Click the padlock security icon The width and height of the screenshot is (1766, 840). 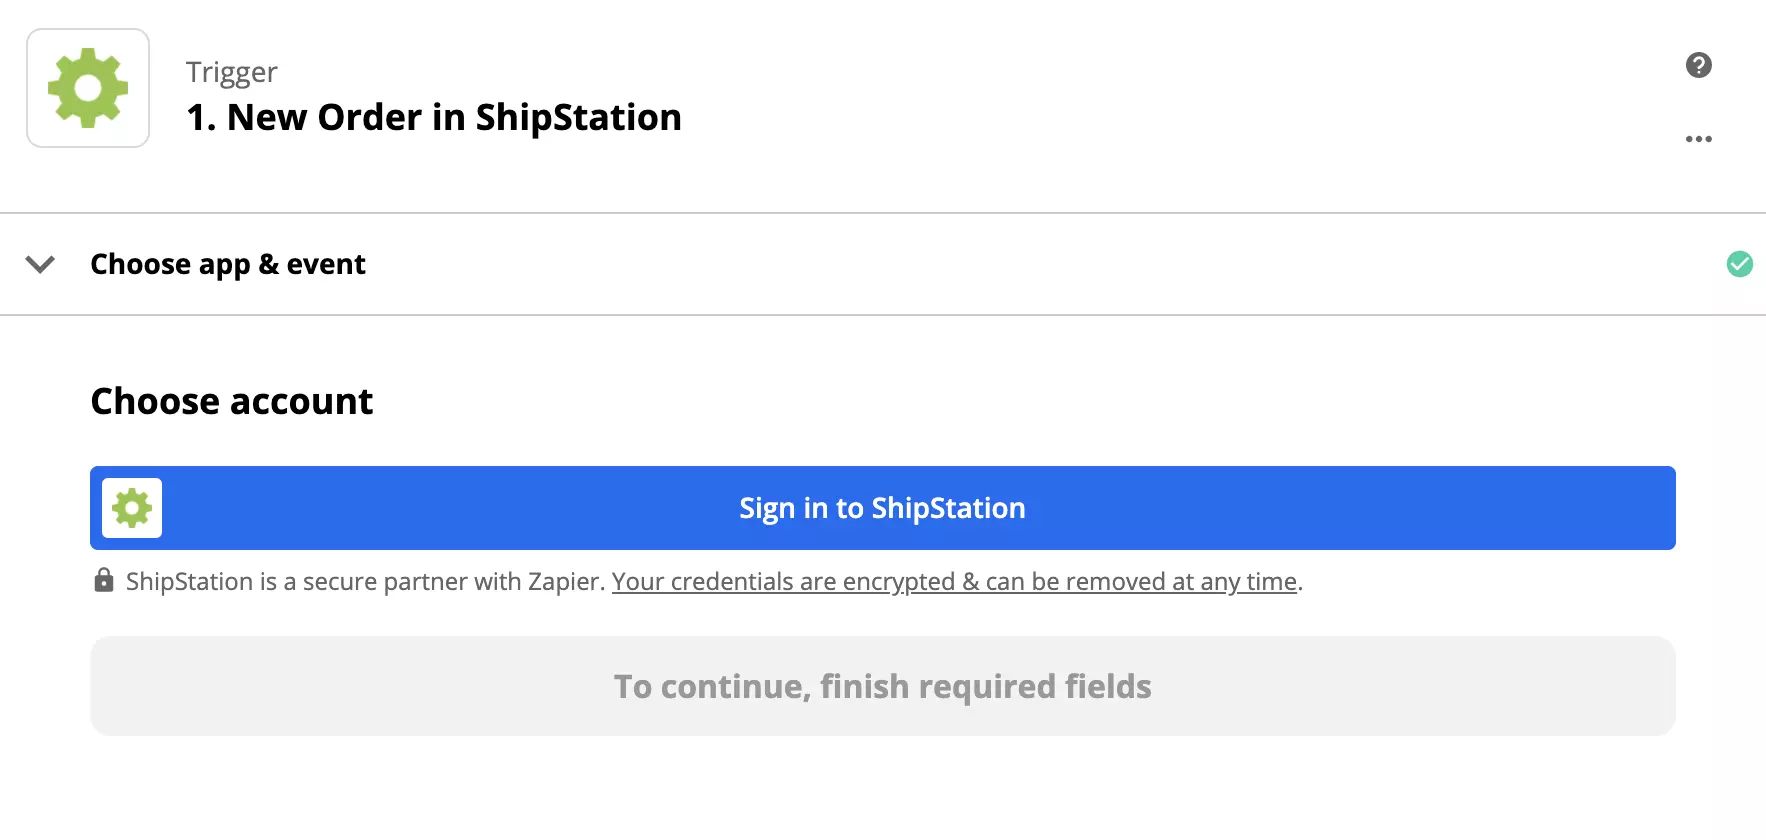tap(104, 580)
